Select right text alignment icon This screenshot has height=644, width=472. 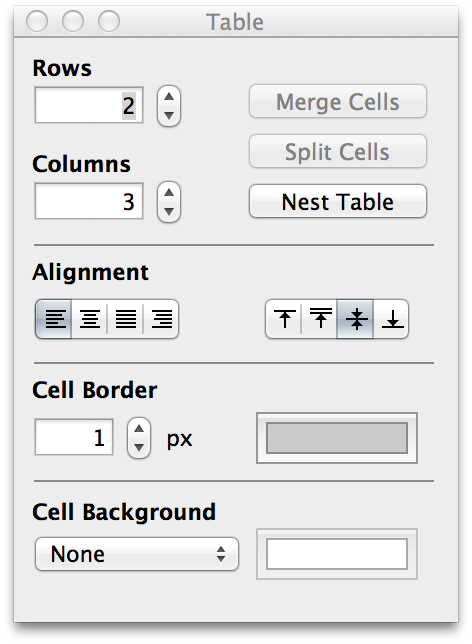coord(161,319)
